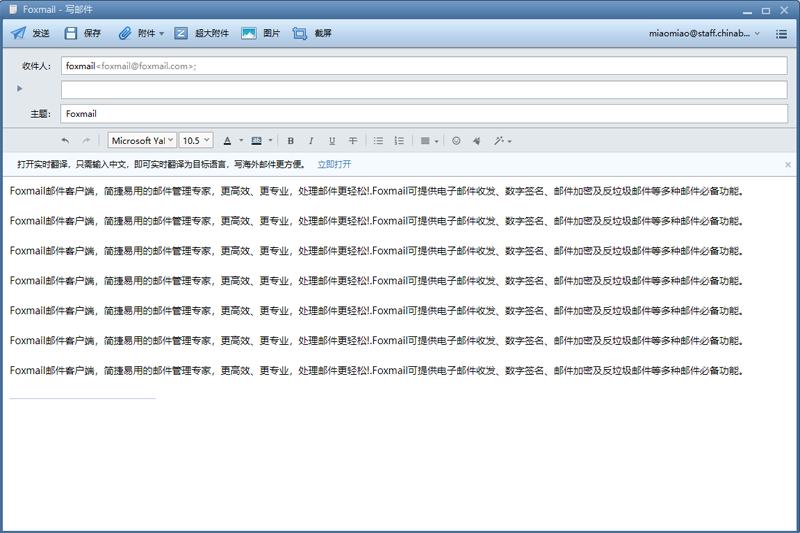Screen dimensions: 800x533
Task: Open the 10.5 font size dropdown
Action: click(196, 141)
